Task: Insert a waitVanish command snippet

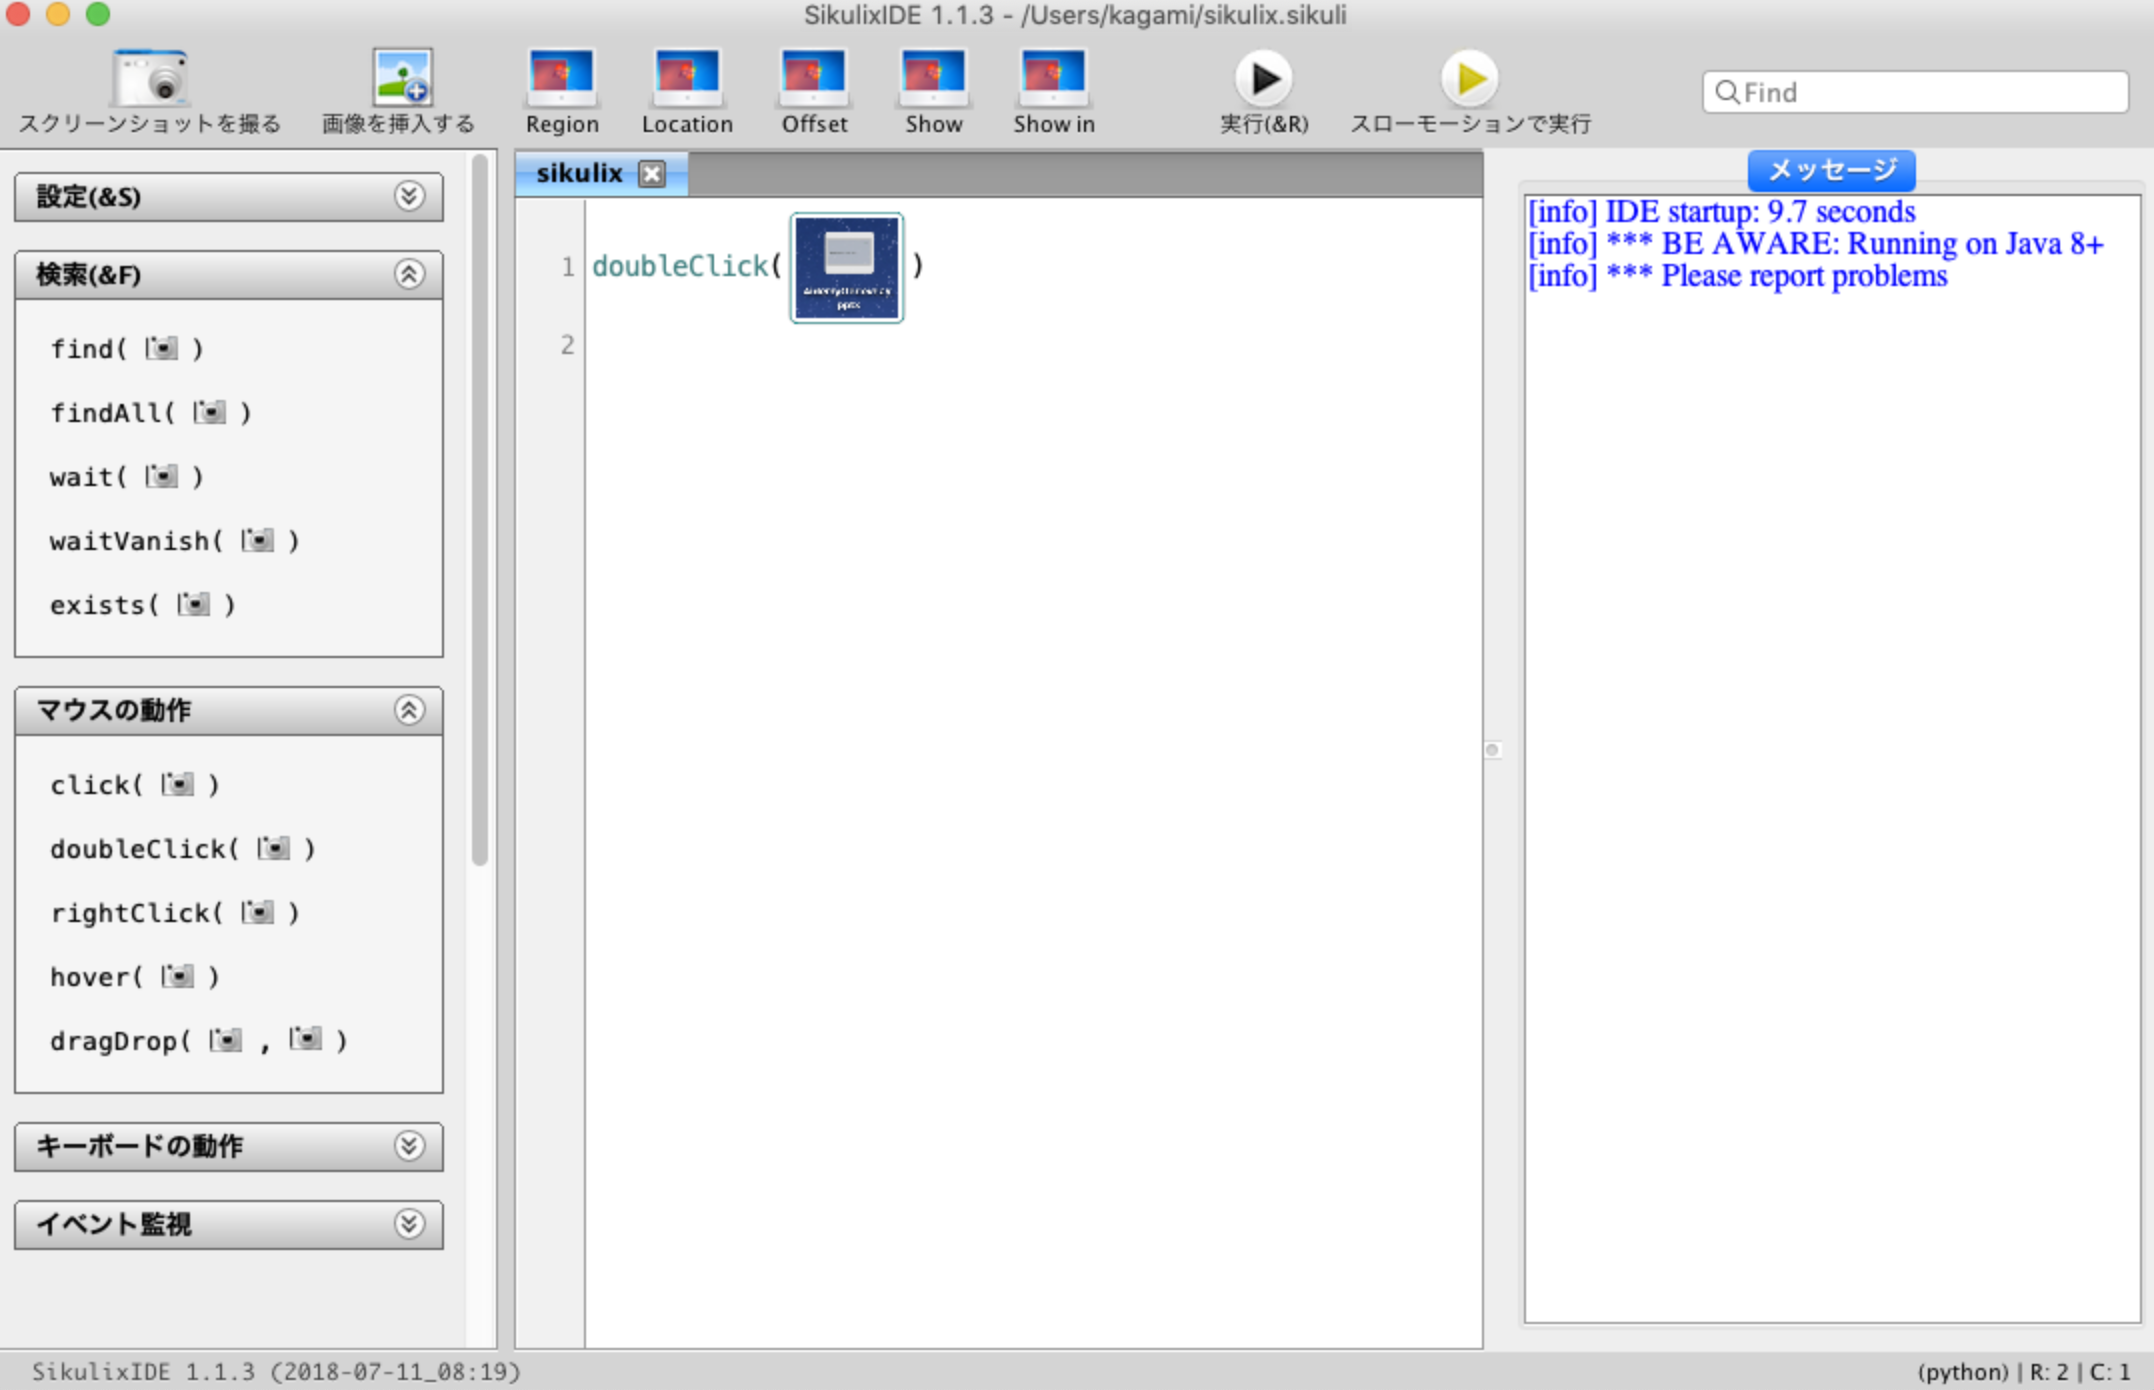Action: point(175,540)
